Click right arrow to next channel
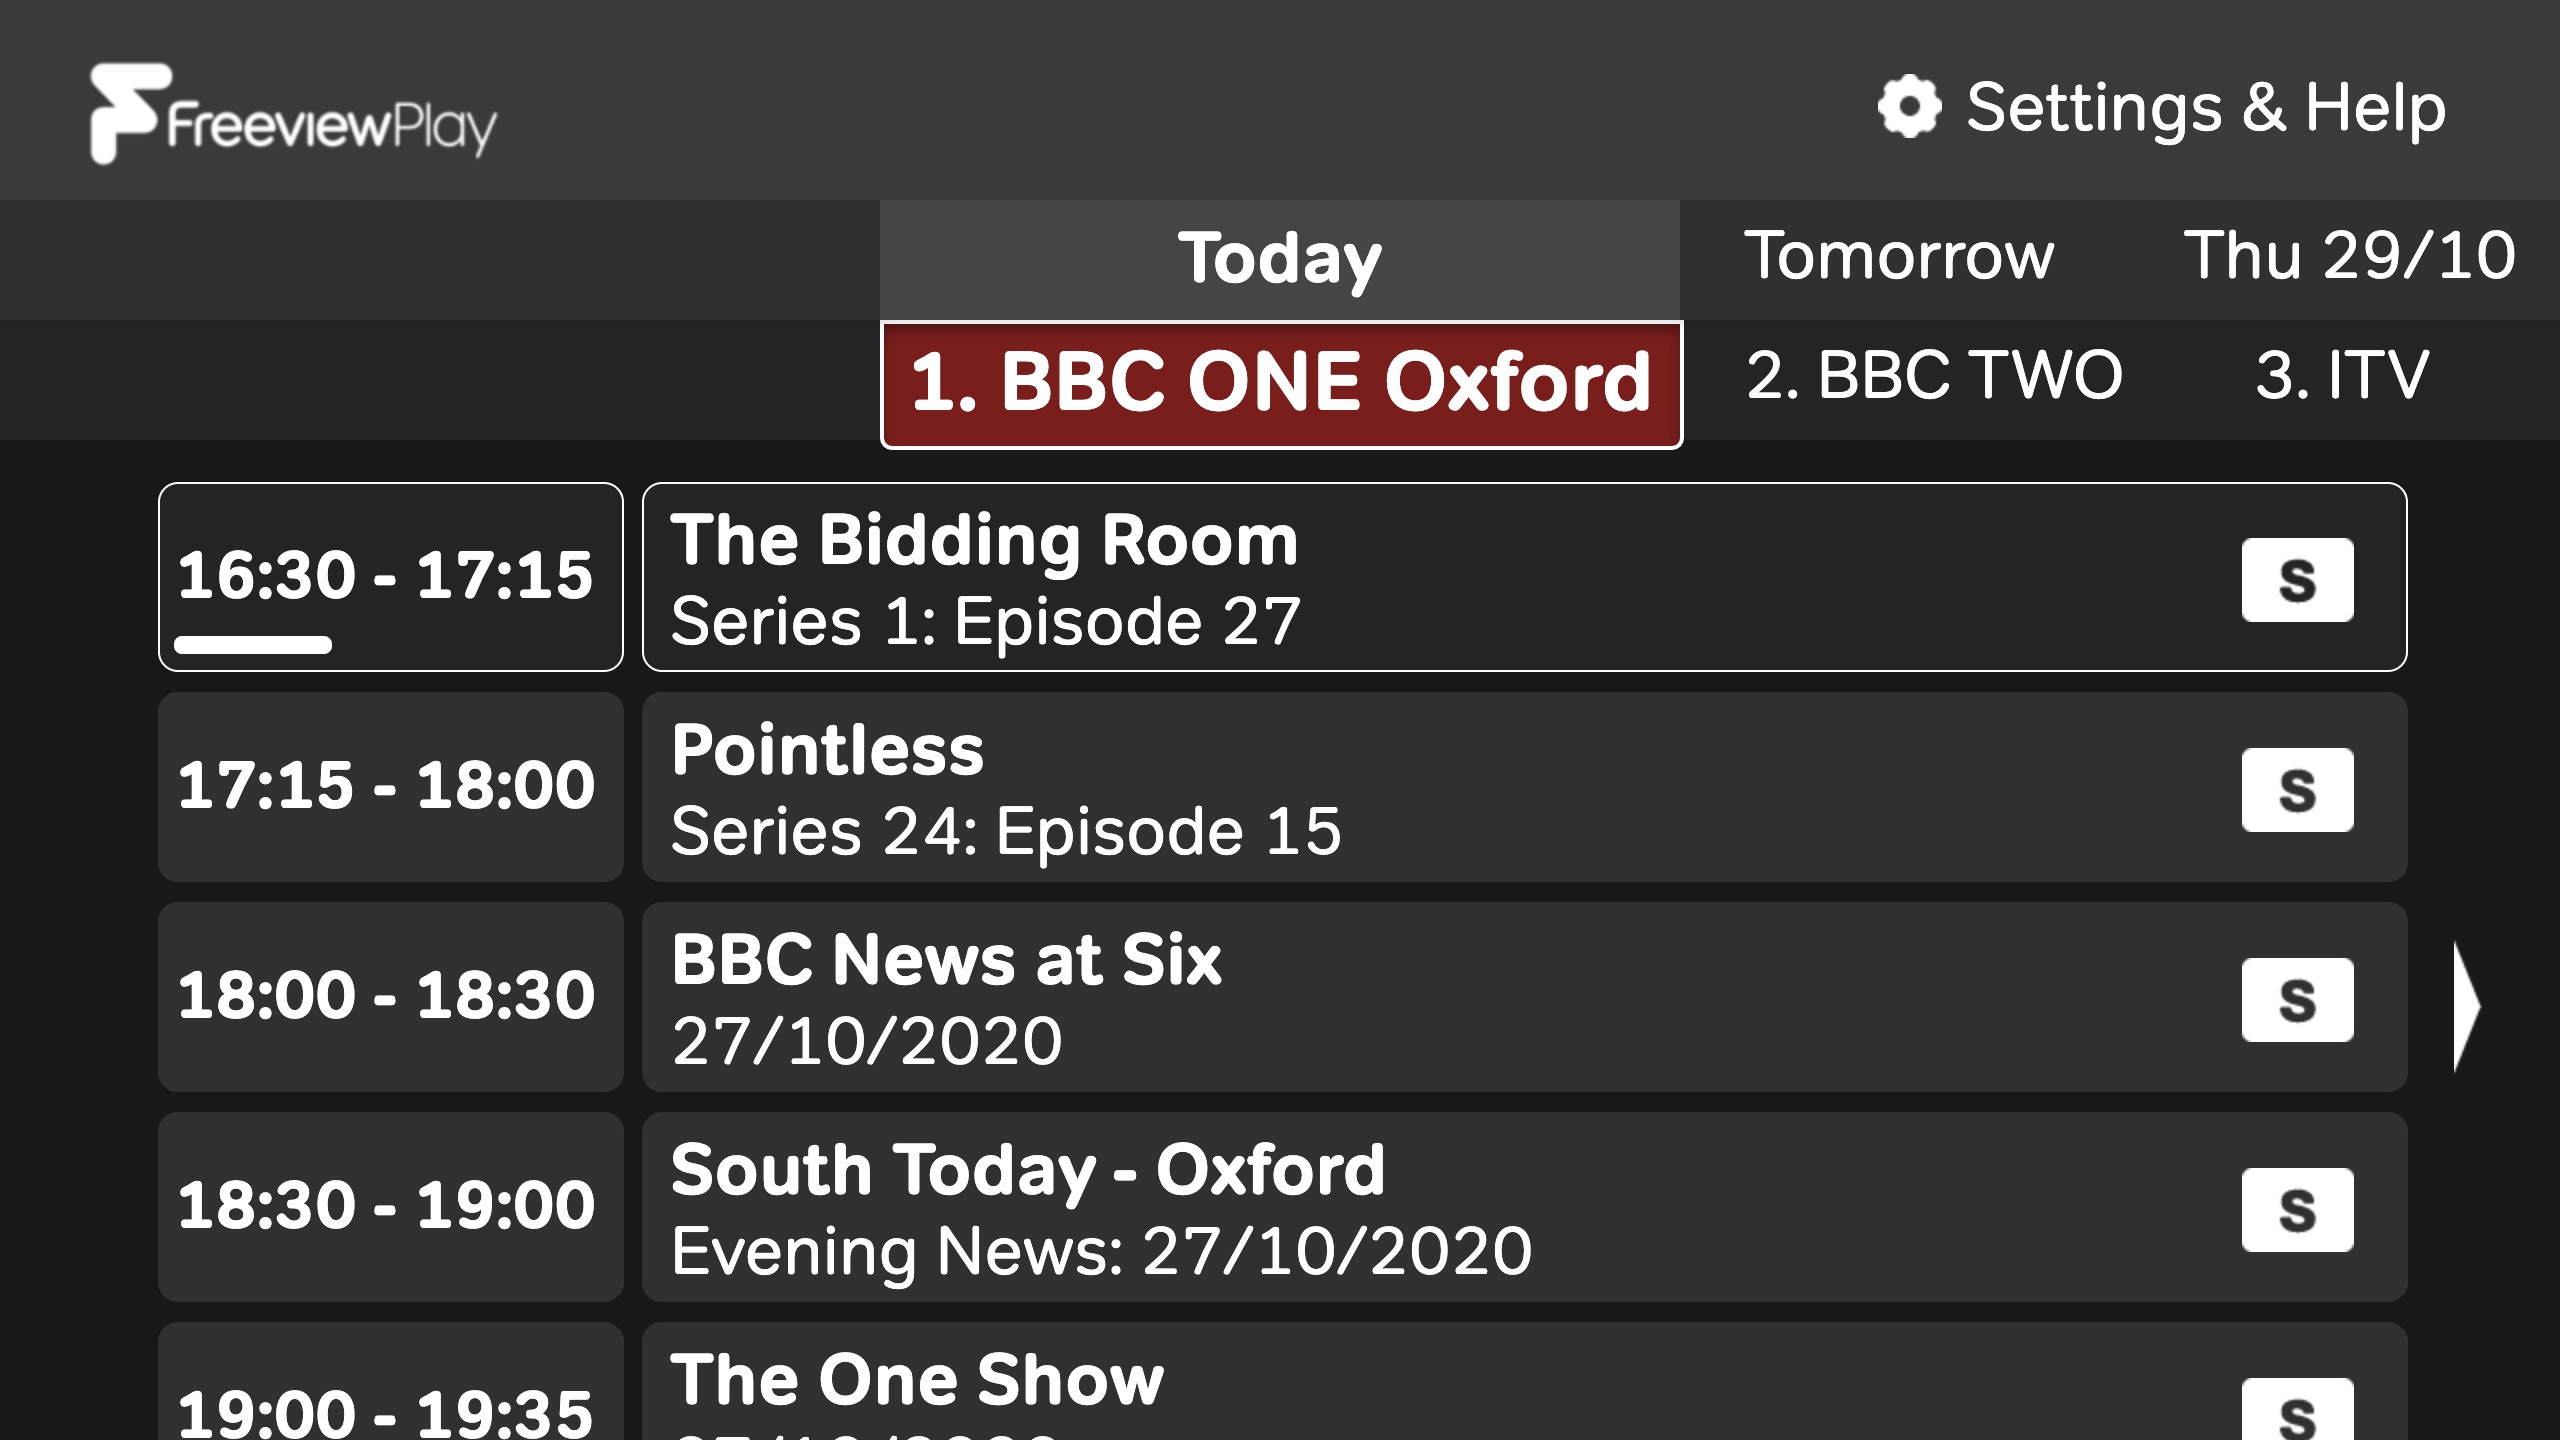This screenshot has height=1440, width=2560. (2467, 1006)
